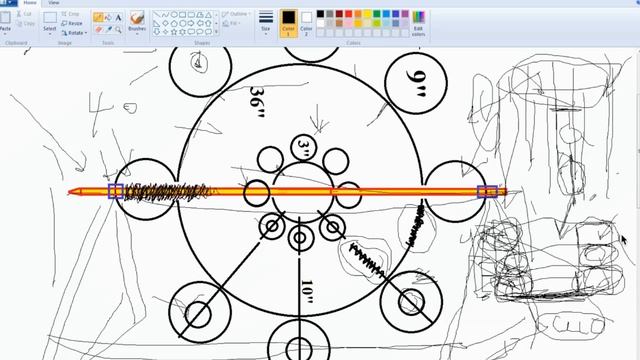The image size is (640, 360).
Task: Choose the Left arrow shape
Action: point(200,23)
